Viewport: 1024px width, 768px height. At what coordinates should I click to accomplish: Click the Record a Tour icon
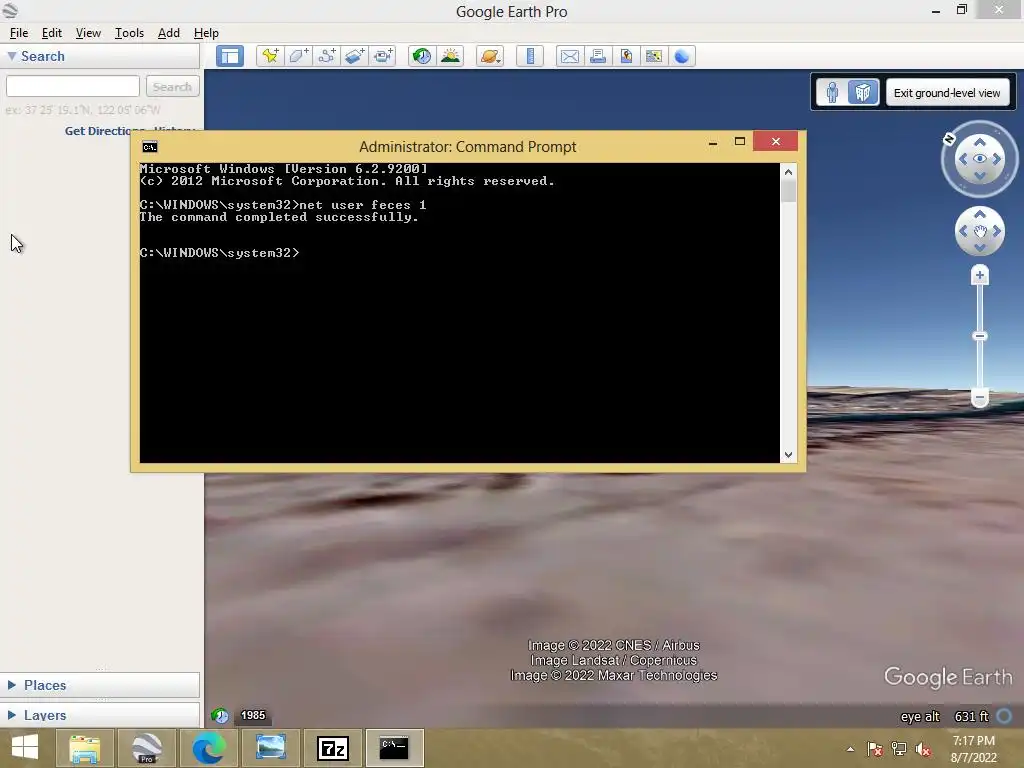coord(383,56)
